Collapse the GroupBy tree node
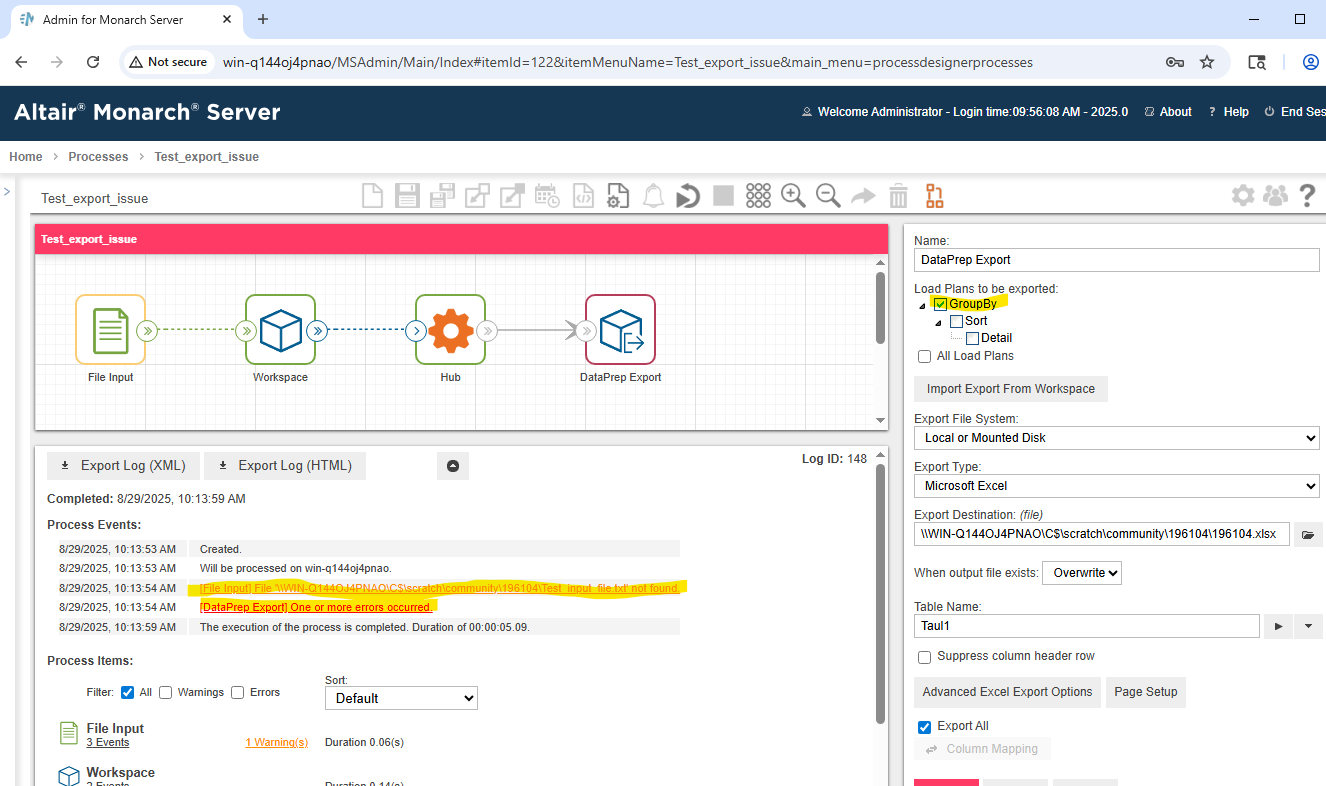 click(x=922, y=305)
